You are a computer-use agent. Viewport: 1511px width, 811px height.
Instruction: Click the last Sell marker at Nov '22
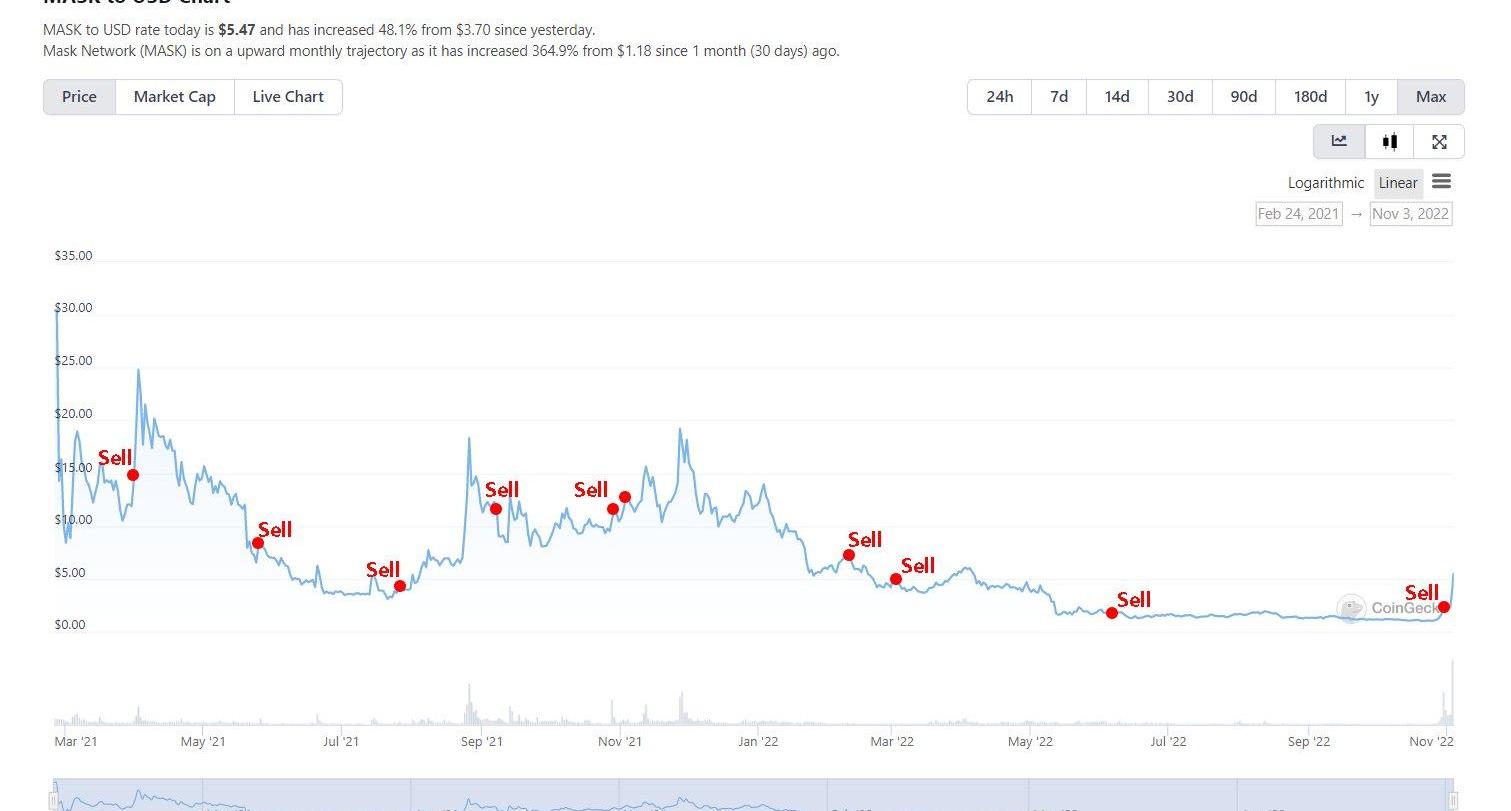coord(1444,607)
